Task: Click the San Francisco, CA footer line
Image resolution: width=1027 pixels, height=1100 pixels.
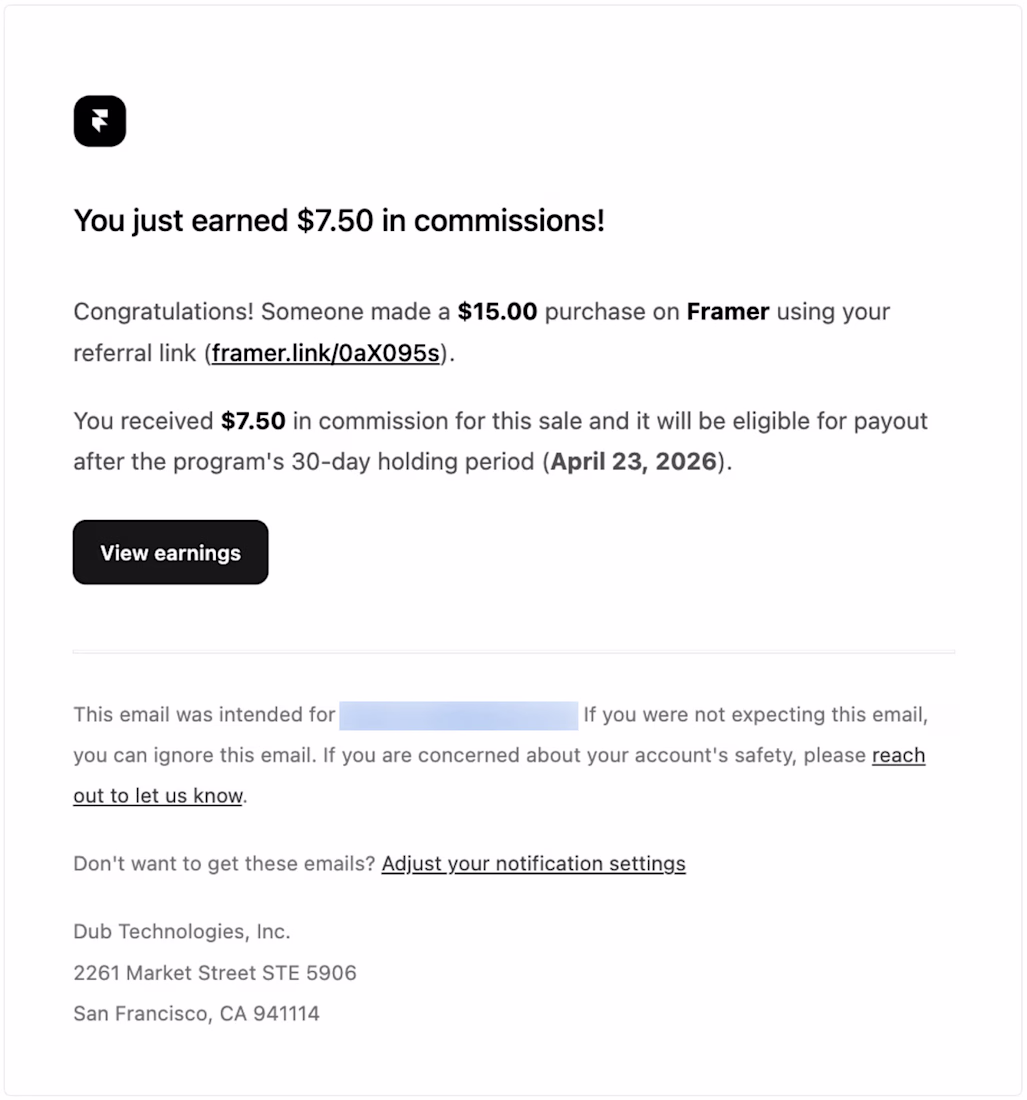Action: coord(196,1014)
